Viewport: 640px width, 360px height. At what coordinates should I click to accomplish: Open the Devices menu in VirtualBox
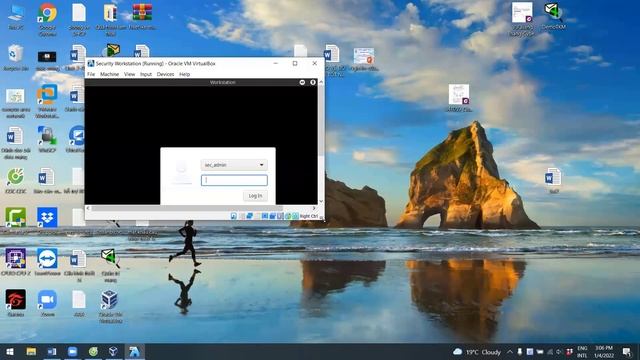tap(165, 74)
